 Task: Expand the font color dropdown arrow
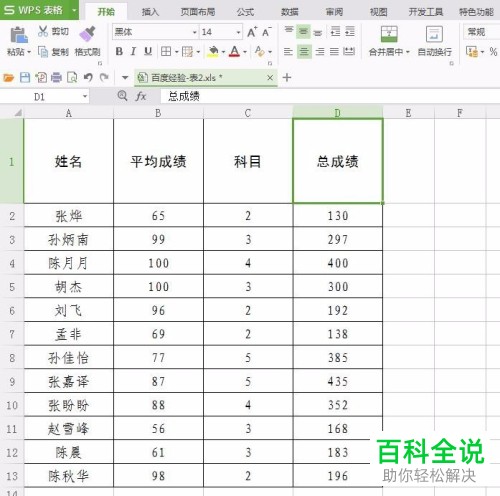coord(245,52)
